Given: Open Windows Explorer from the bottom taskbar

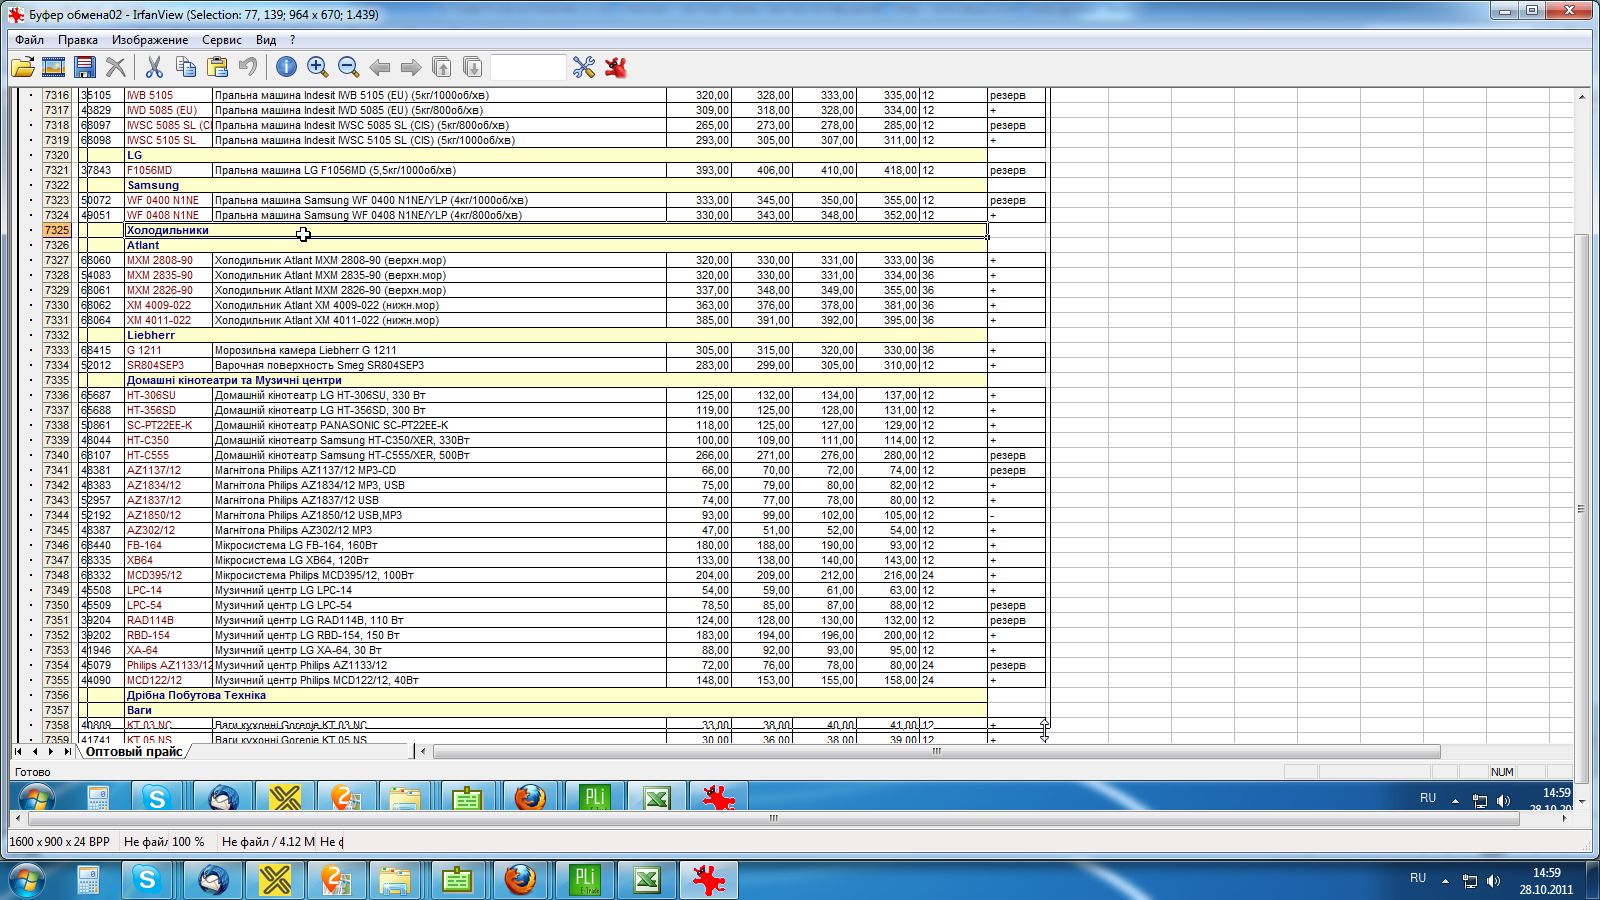Looking at the screenshot, I should pos(395,880).
